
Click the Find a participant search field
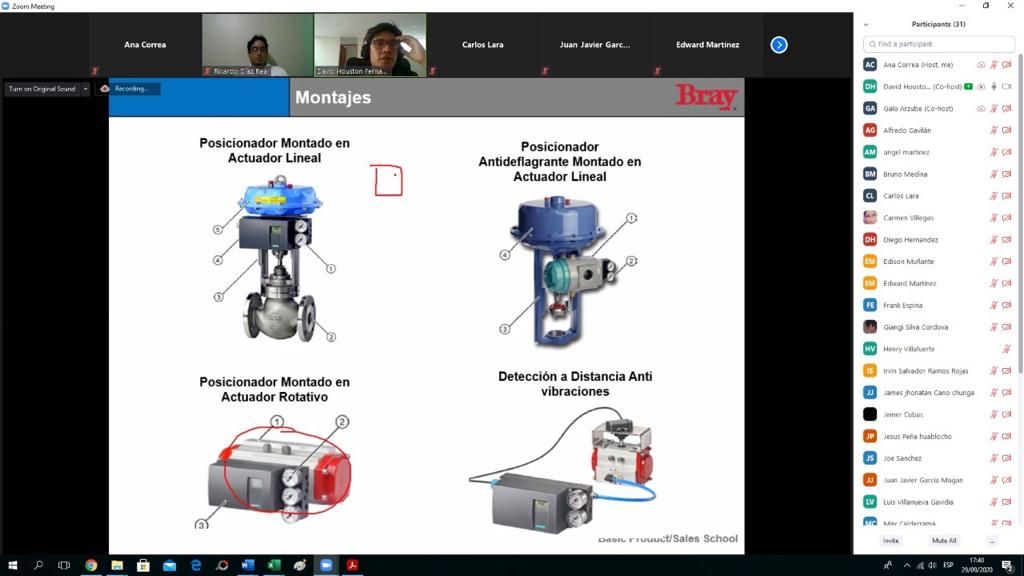tap(938, 44)
